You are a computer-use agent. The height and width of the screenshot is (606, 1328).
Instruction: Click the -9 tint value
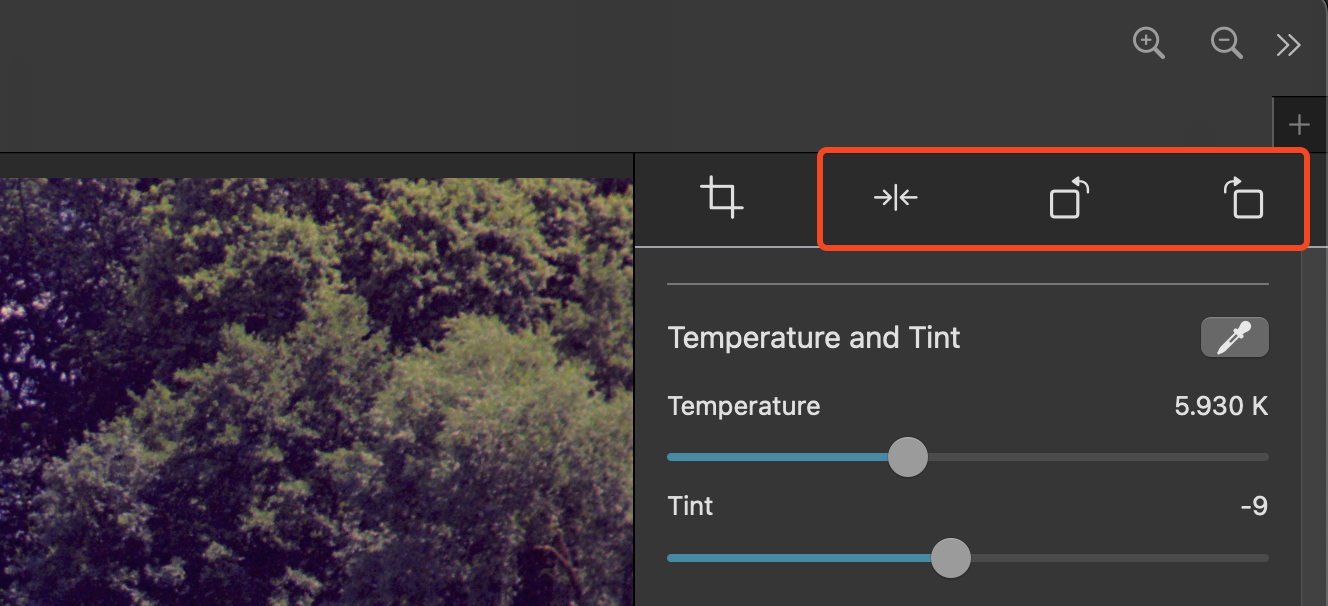click(1254, 506)
